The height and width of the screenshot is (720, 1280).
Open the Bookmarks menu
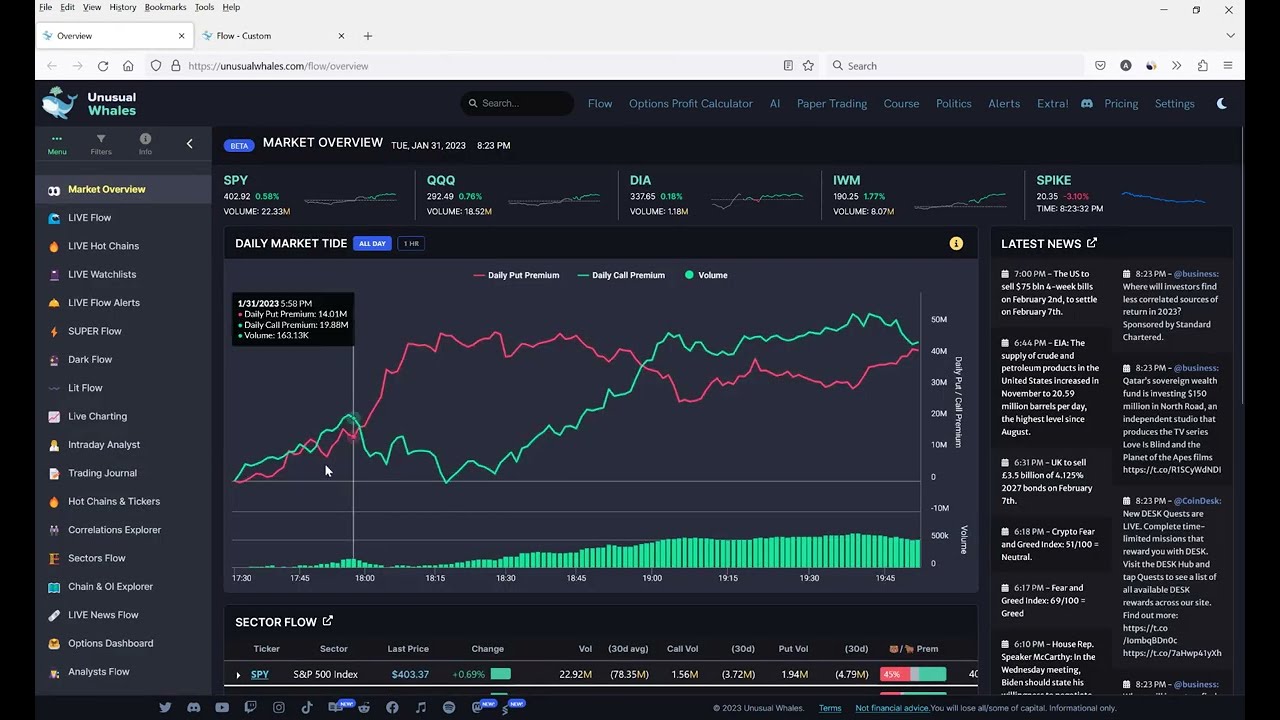(165, 7)
